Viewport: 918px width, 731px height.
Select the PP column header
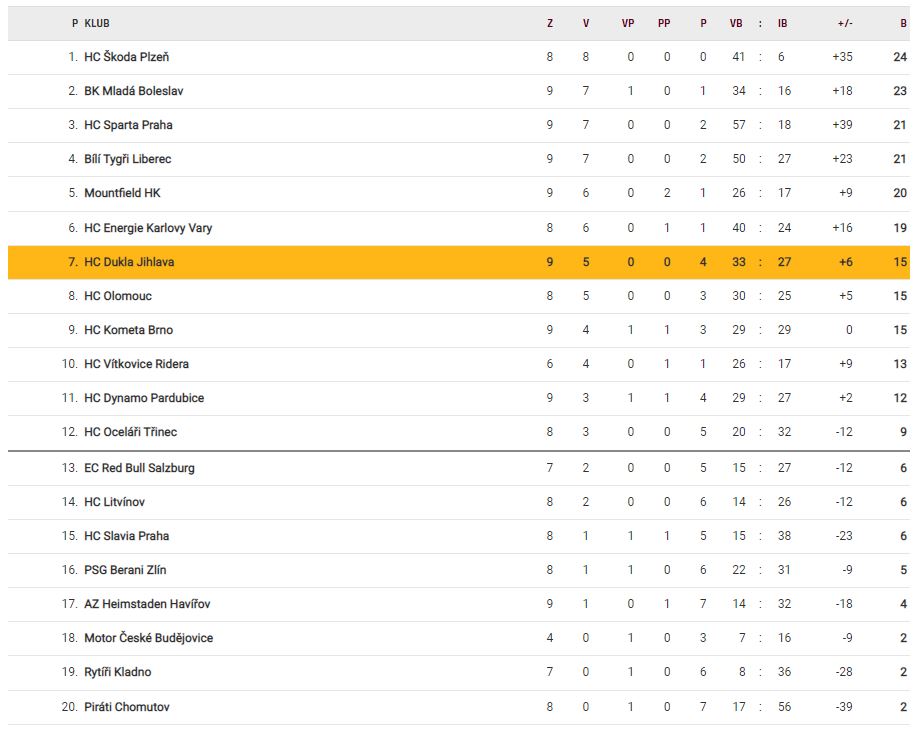pyautogui.click(x=664, y=23)
